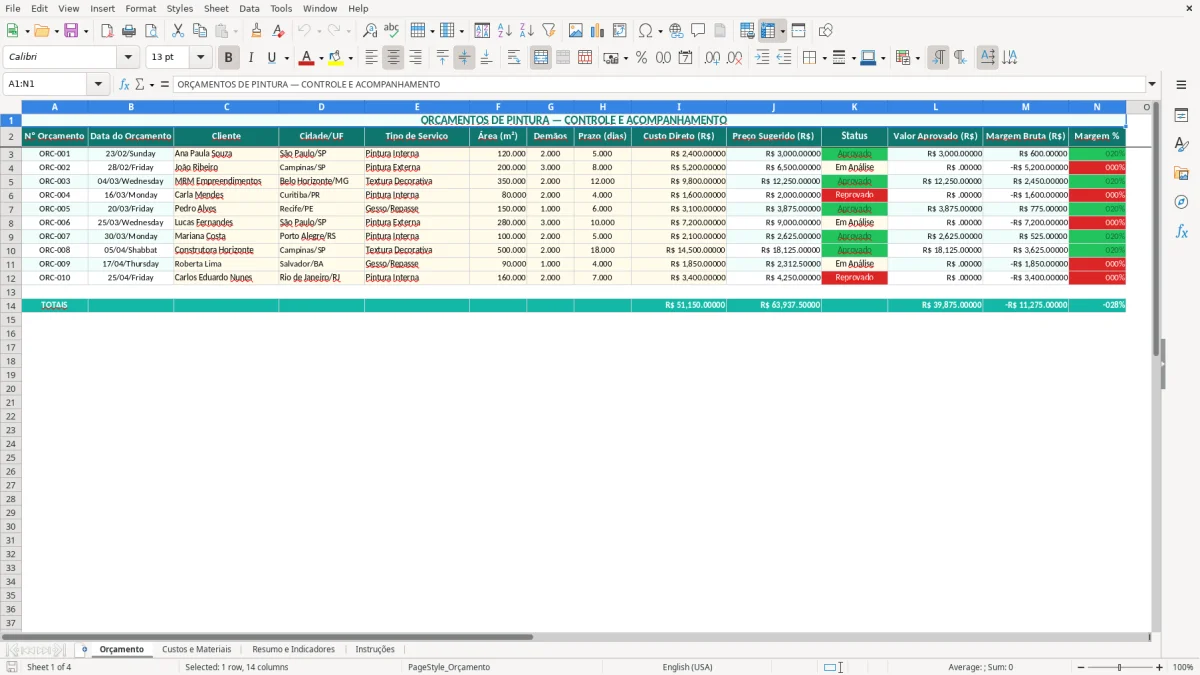Switch to Instruções sheet tab
Image resolution: width=1200 pixels, height=675 pixels.
click(375, 649)
